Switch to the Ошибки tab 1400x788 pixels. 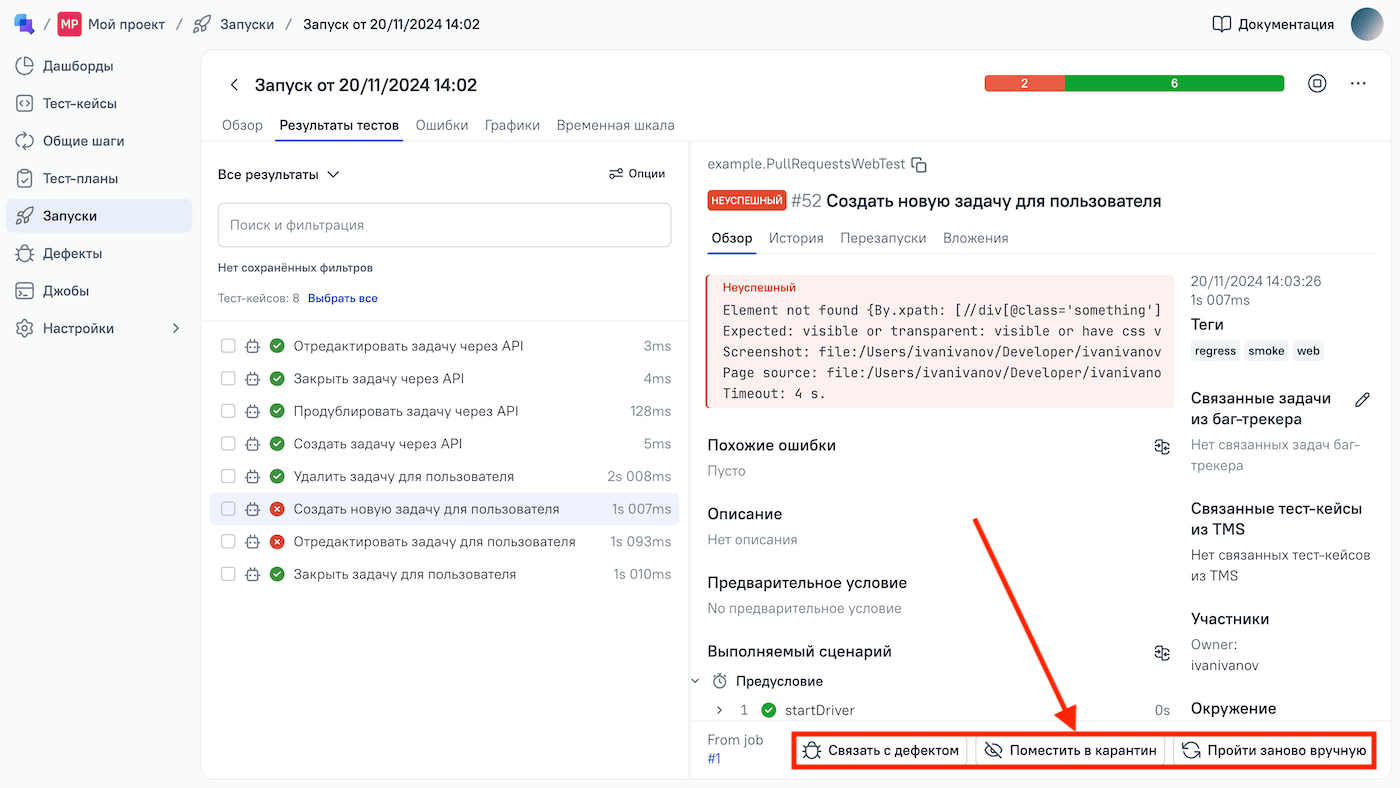point(441,125)
